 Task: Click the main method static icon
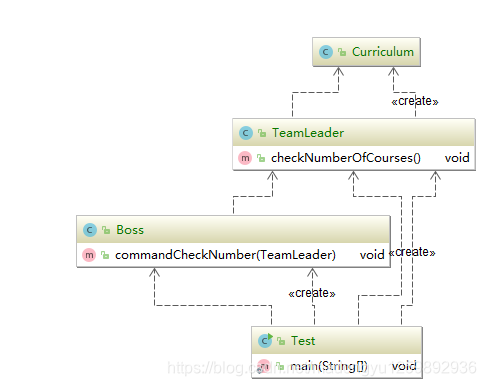pos(264,366)
